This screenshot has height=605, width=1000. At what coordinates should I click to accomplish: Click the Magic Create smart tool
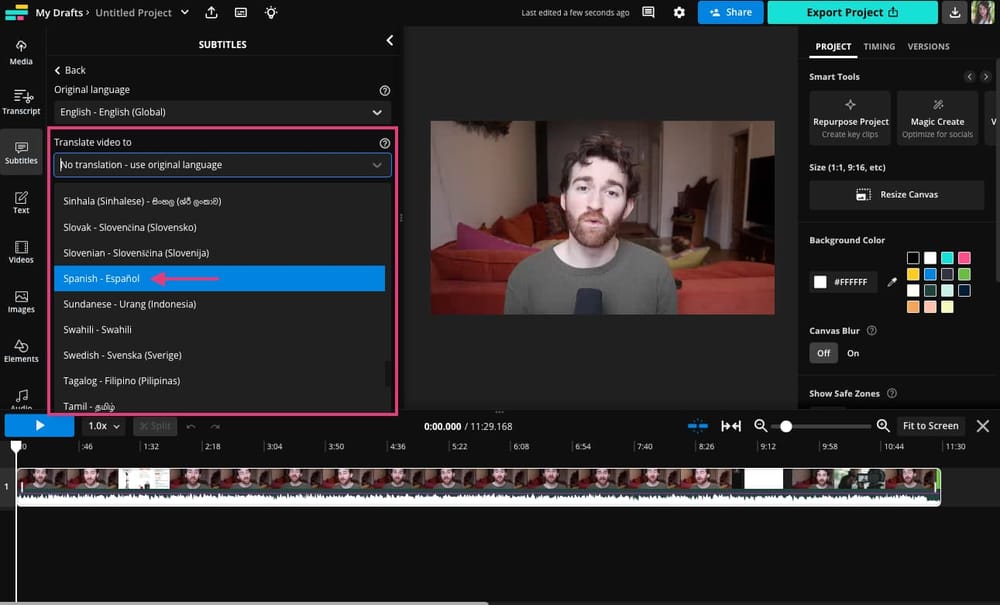[x=937, y=118]
